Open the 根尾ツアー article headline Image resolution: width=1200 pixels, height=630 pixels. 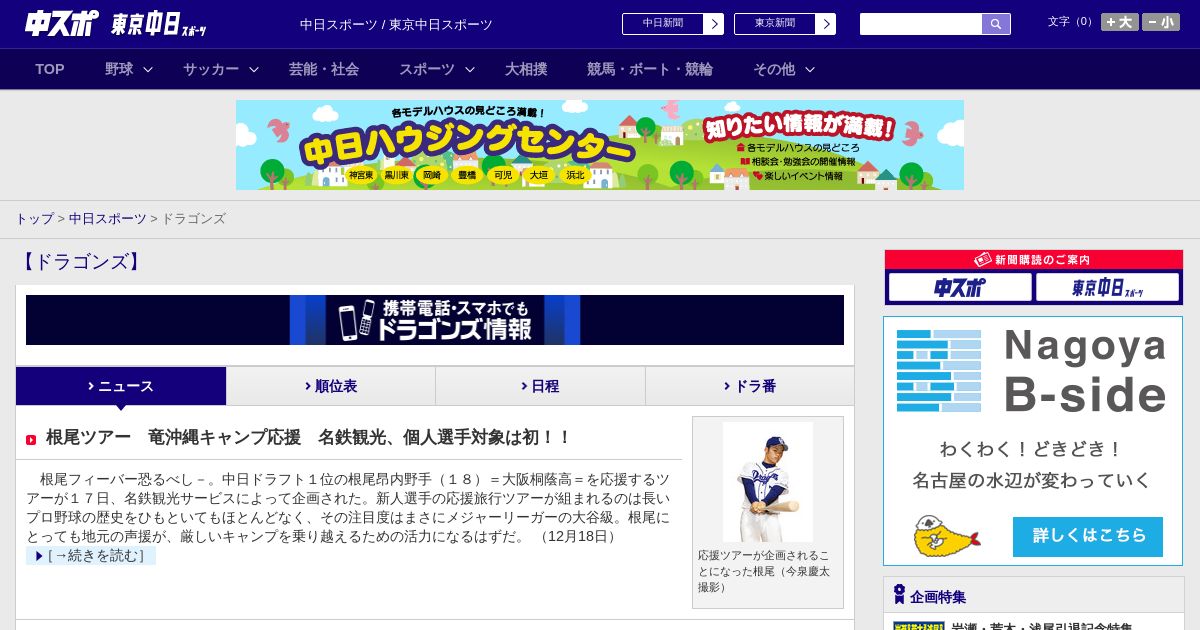click(309, 437)
